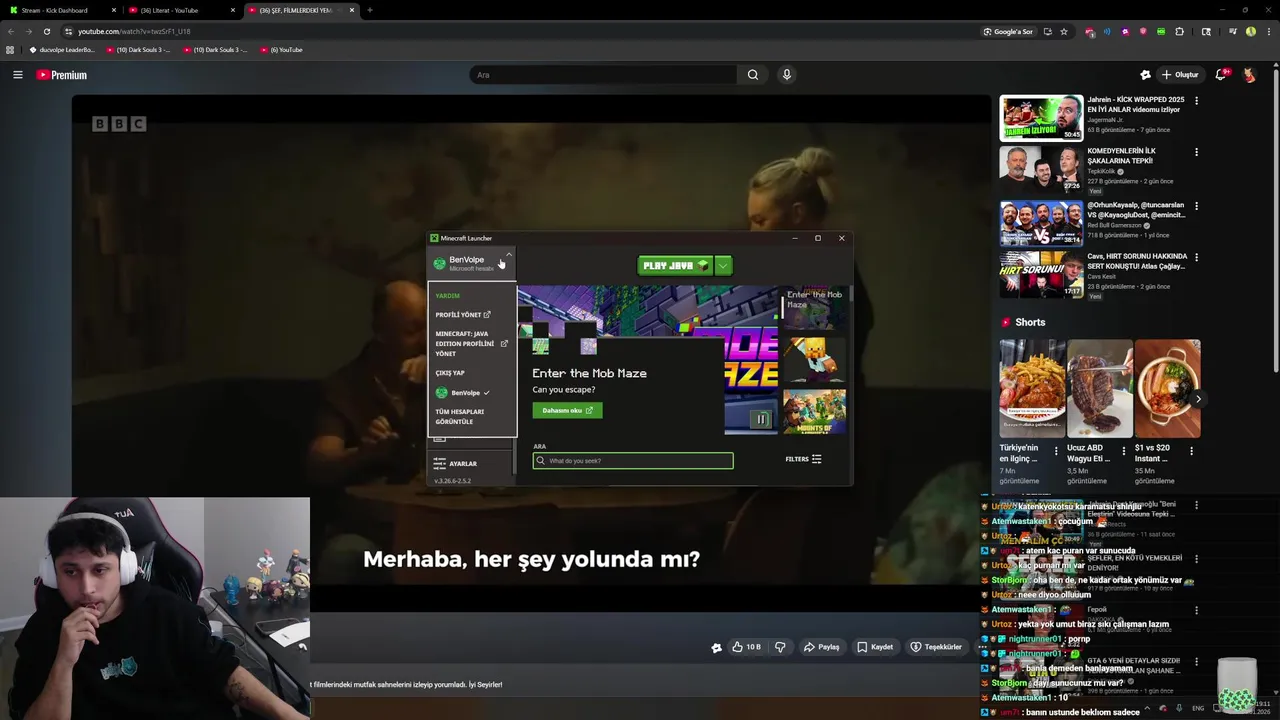The image size is (1280, 720).
Task: Click the YouTube search field
Action: click(x=603, y=75)
